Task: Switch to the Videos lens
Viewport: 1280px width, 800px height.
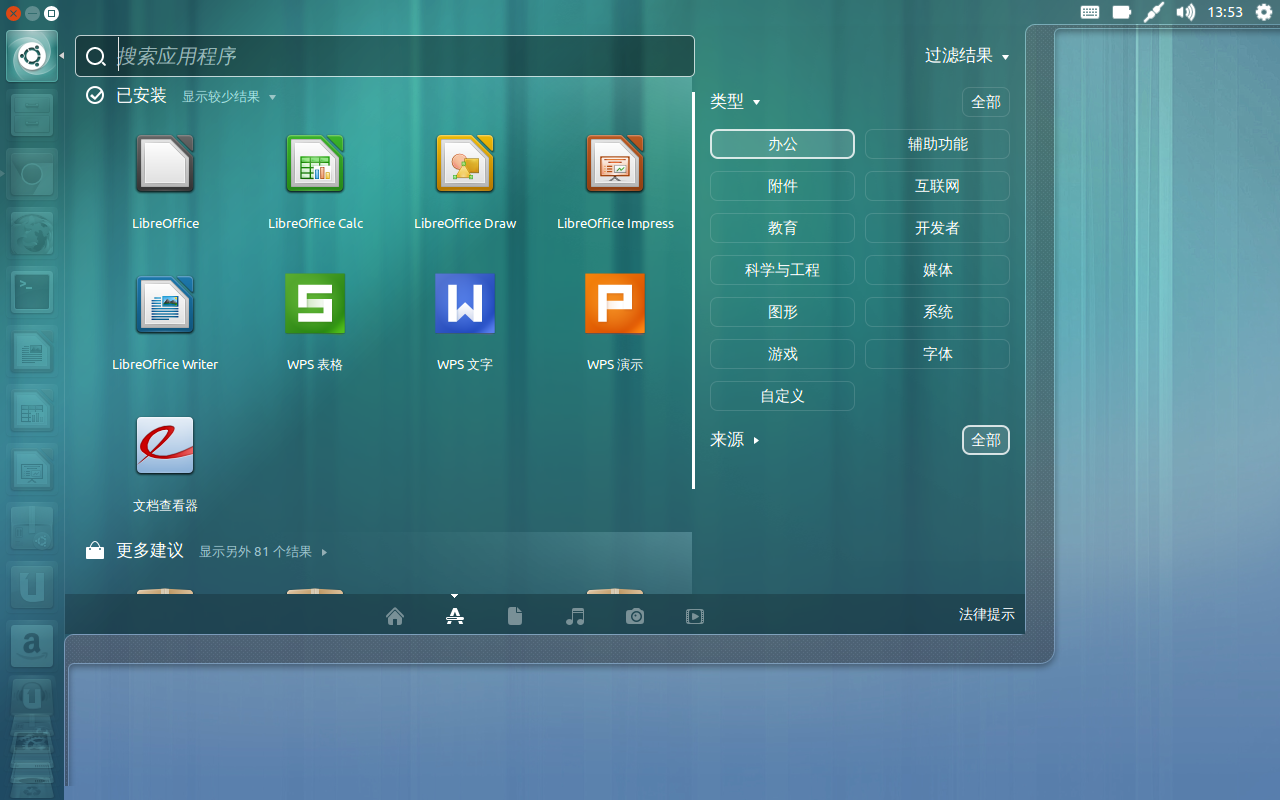Action: pos(695,616)
